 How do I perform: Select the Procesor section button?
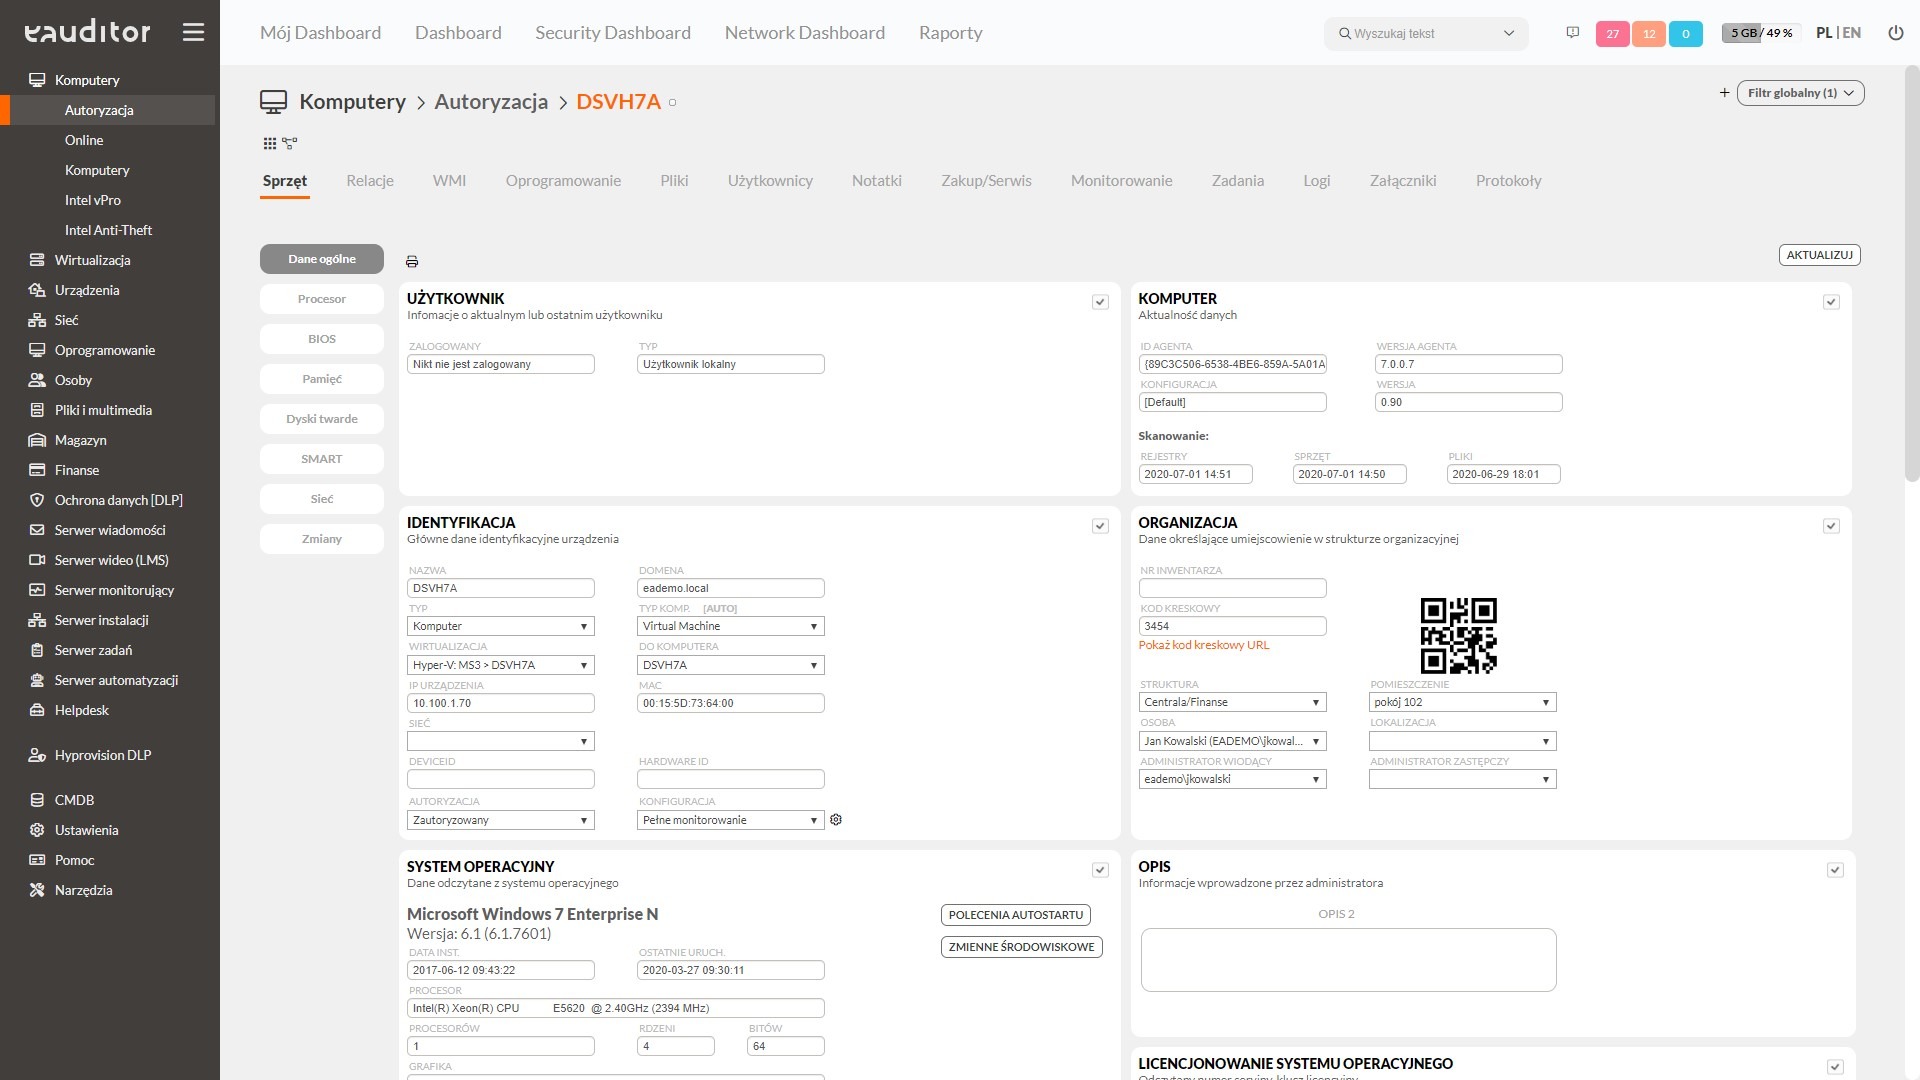click(322, 299)
